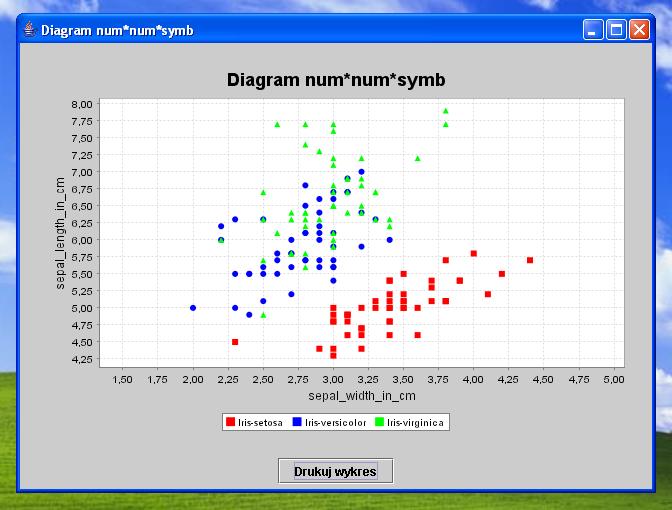Click the green Iris-virginica legend swatch
Image resolution: width=672 pixels, height=510 pixels.
379,422
